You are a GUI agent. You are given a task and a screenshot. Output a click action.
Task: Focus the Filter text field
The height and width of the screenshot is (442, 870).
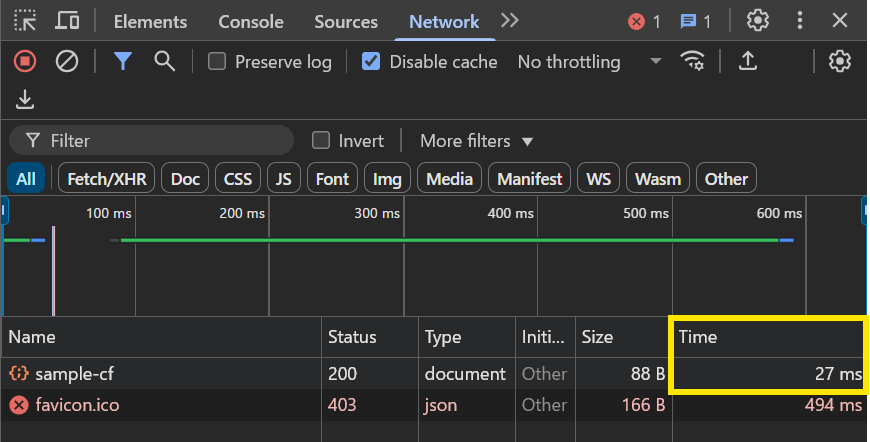click(x=151, y=140)
